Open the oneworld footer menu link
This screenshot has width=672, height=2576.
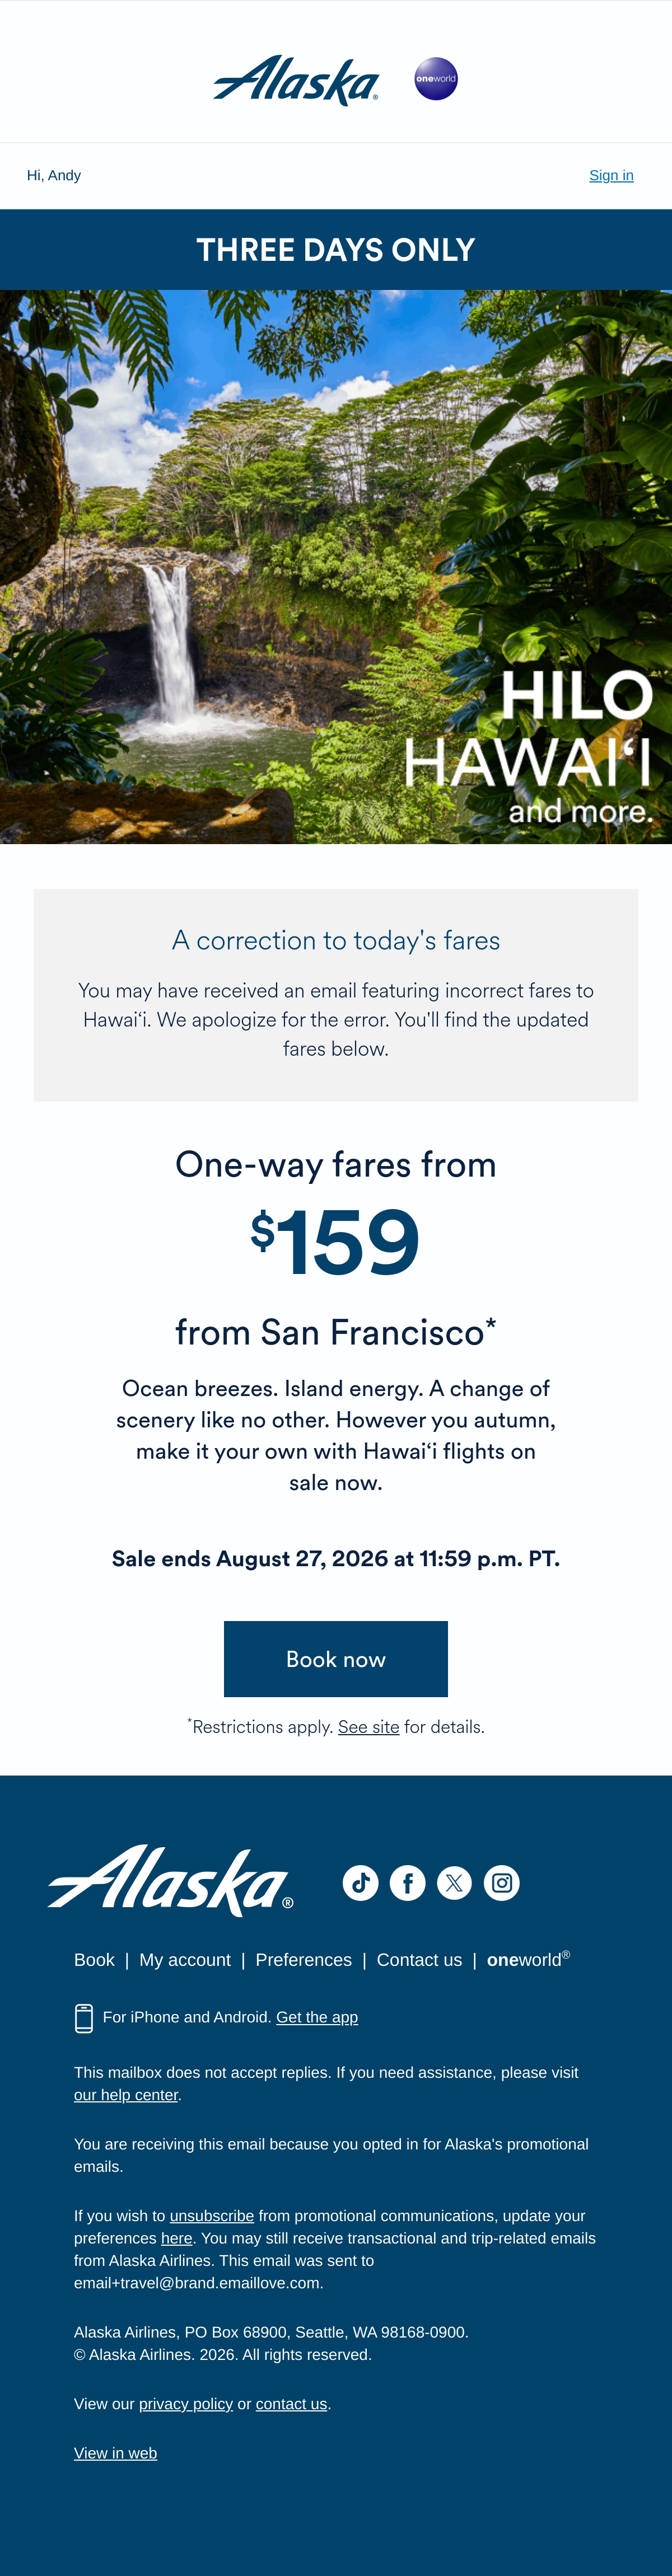click(528, 1959)
